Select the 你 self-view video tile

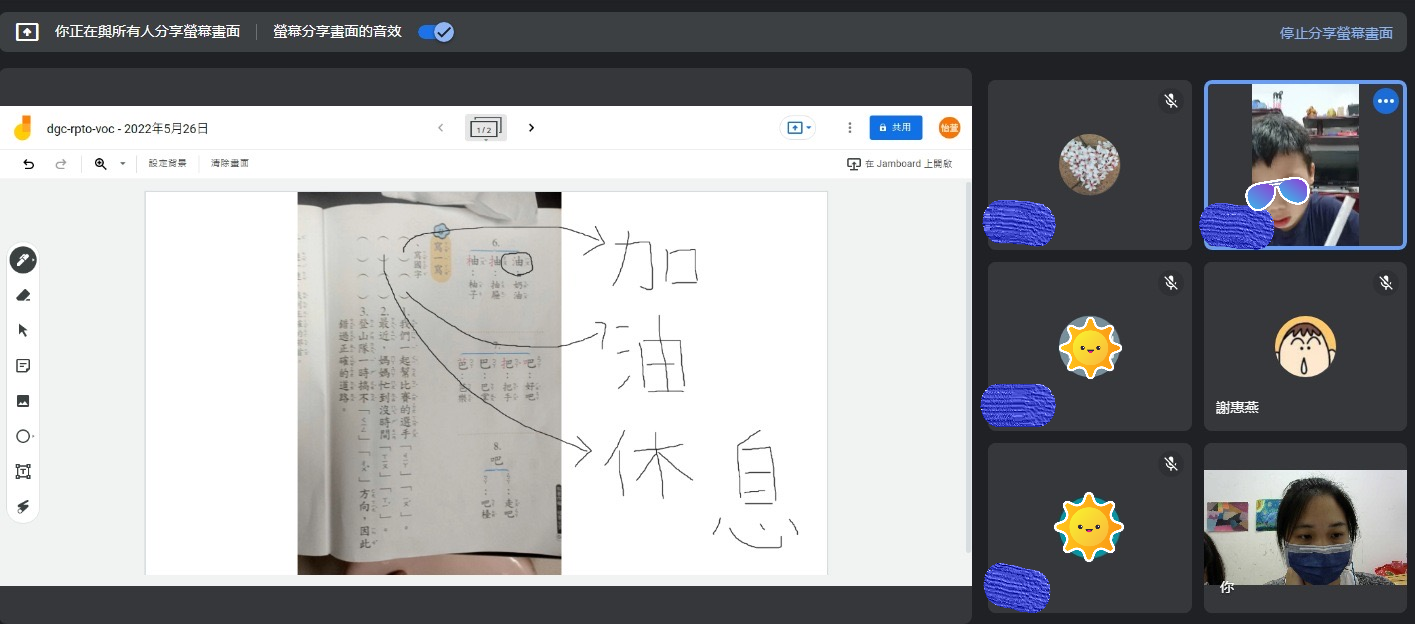pos(1305,528)
